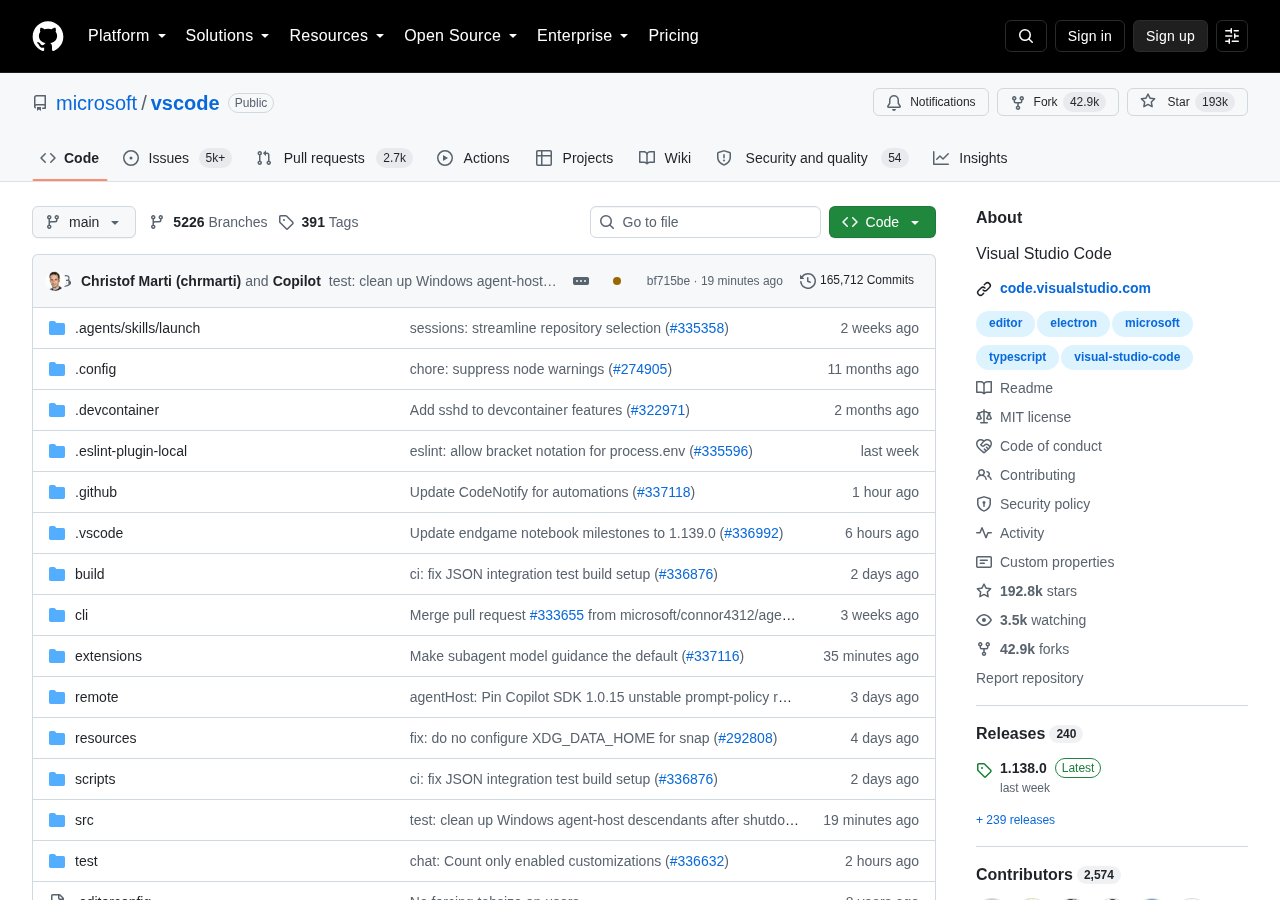Open the Insights tab
1280x900 pixels.
[x=970, y=158]
